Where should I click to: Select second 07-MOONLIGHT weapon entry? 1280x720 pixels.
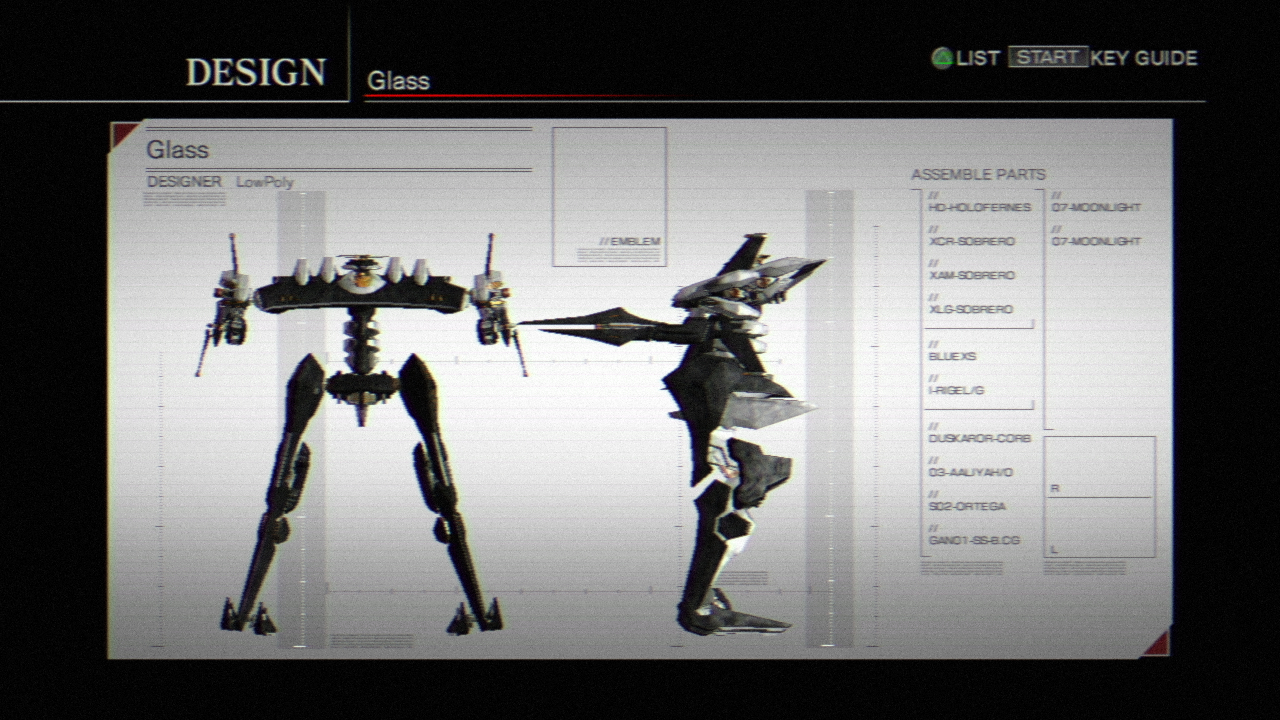pyautogui.click(x=1095, y=242)
